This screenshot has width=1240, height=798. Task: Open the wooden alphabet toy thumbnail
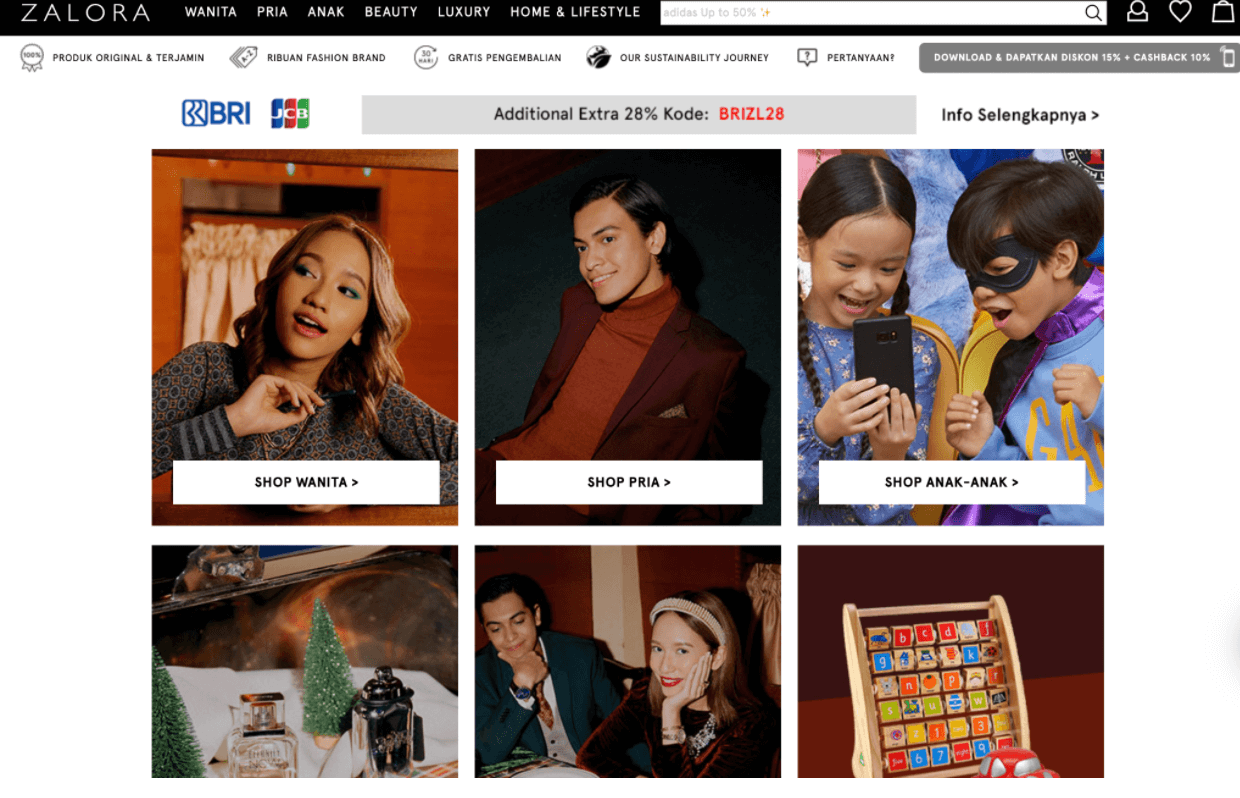point(950,661)
